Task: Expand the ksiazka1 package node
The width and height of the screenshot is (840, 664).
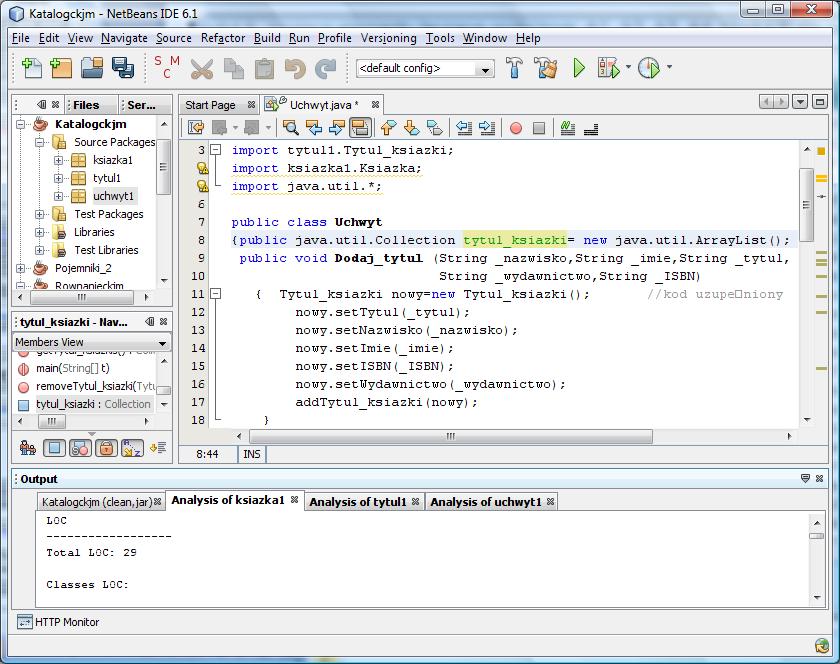Action: point(58,160)
